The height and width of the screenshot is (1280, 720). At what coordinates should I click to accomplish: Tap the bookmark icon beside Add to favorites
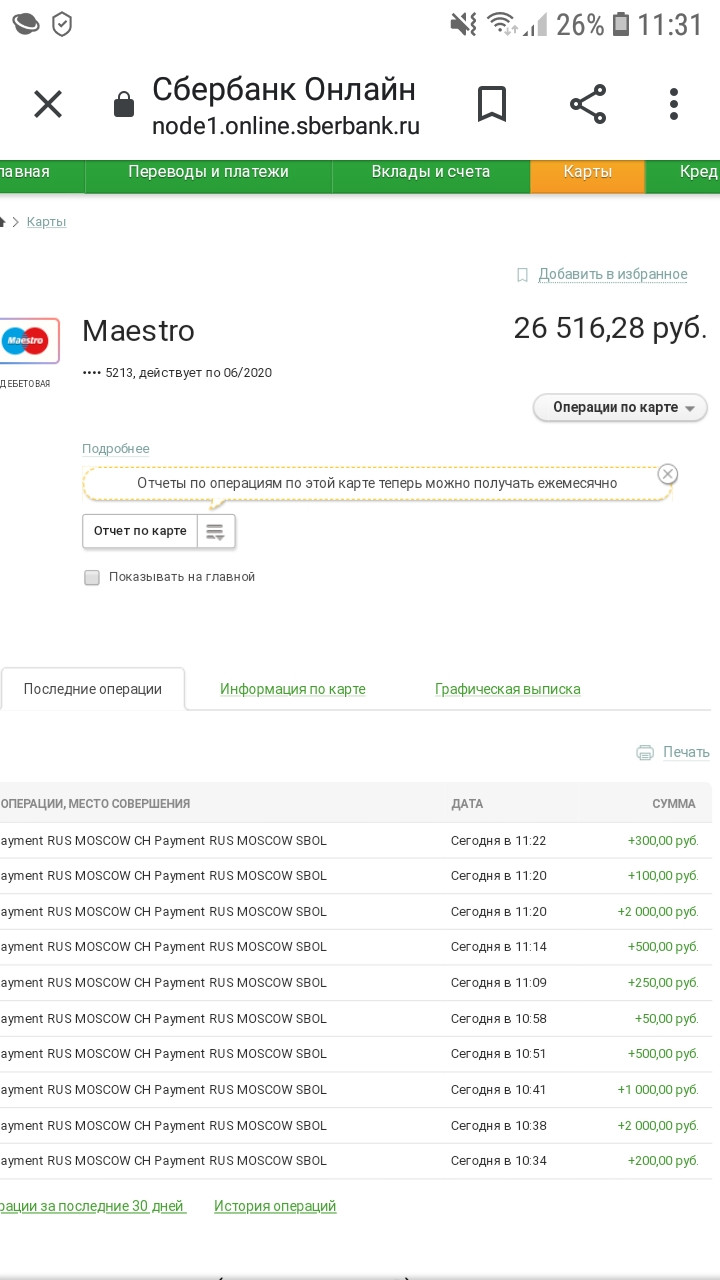(522, 274)
